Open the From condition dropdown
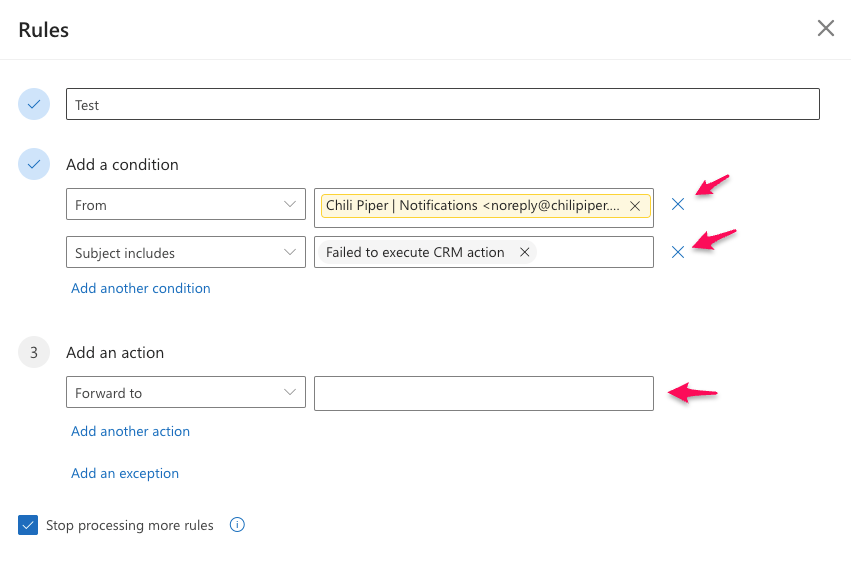The height and width of the screenshot is (575, 851). 186,204
